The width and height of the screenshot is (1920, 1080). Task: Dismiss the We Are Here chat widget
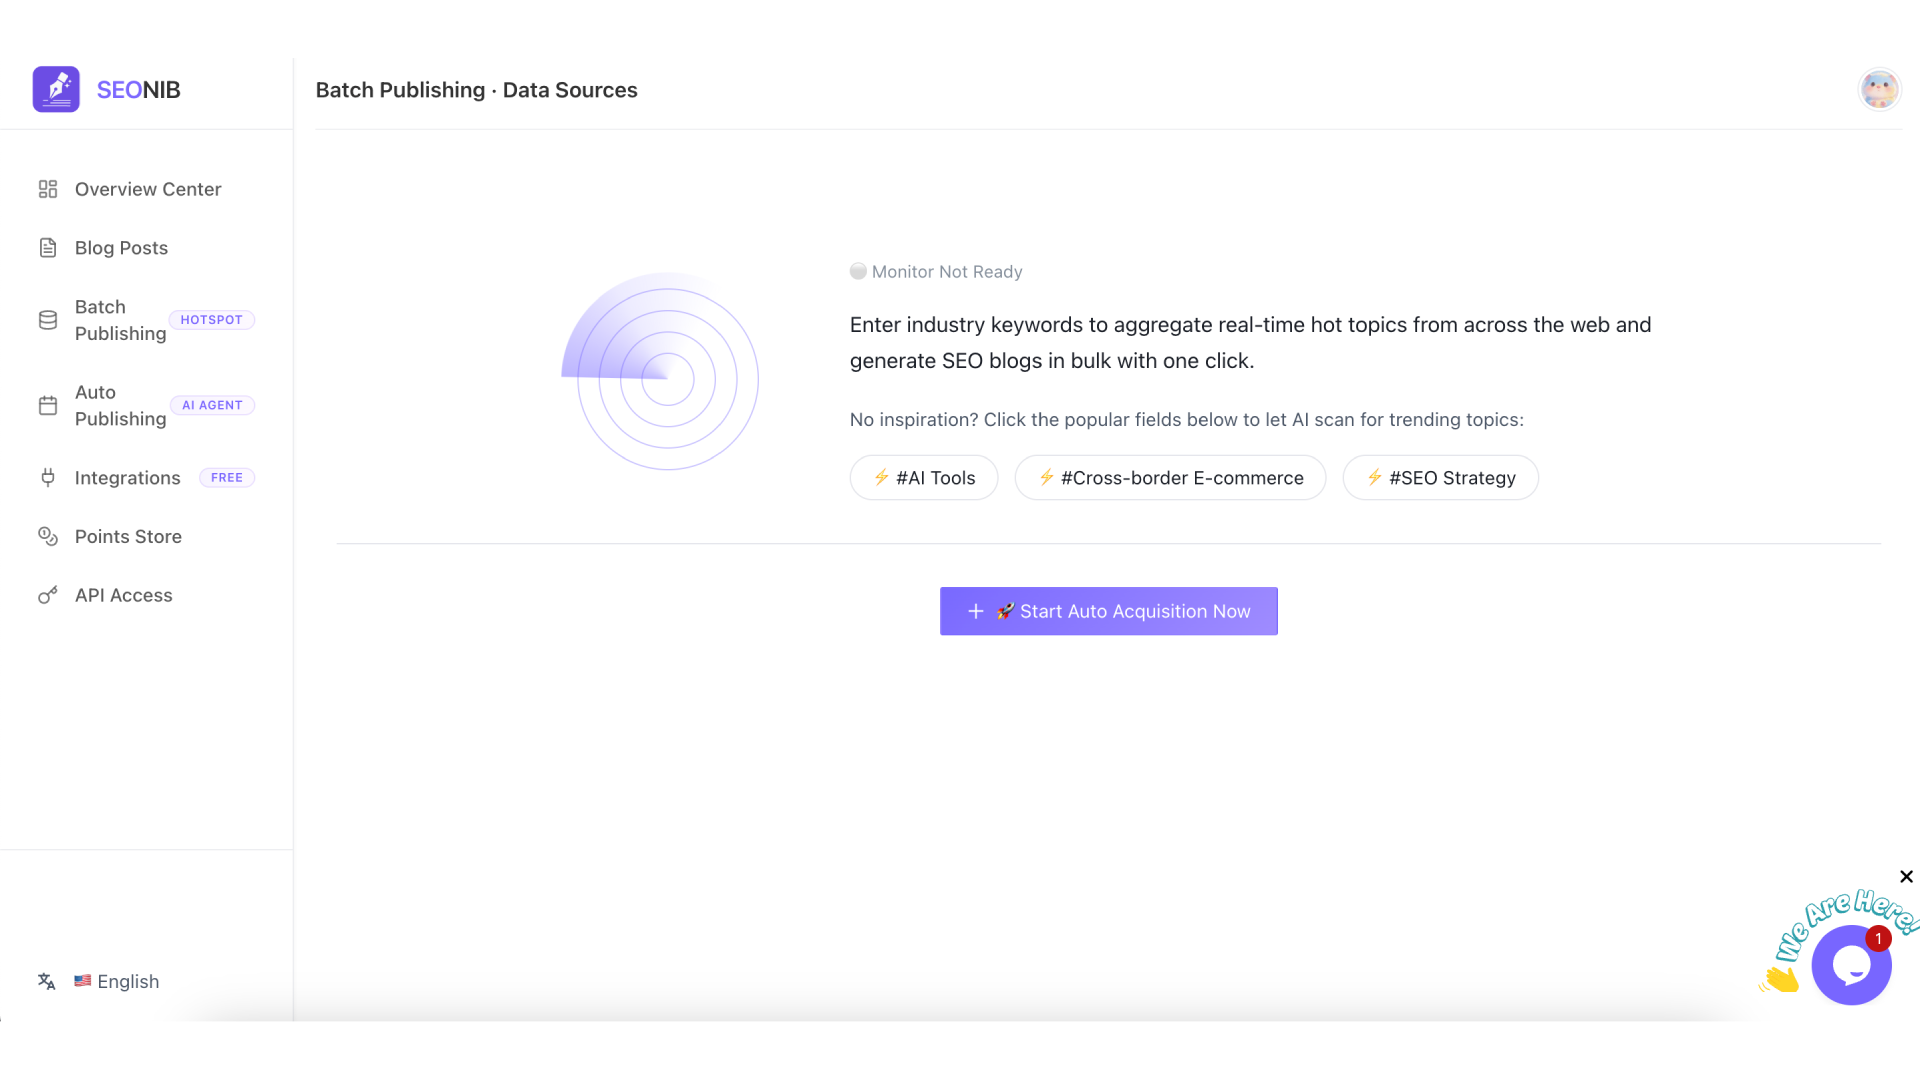[1906, 877]
